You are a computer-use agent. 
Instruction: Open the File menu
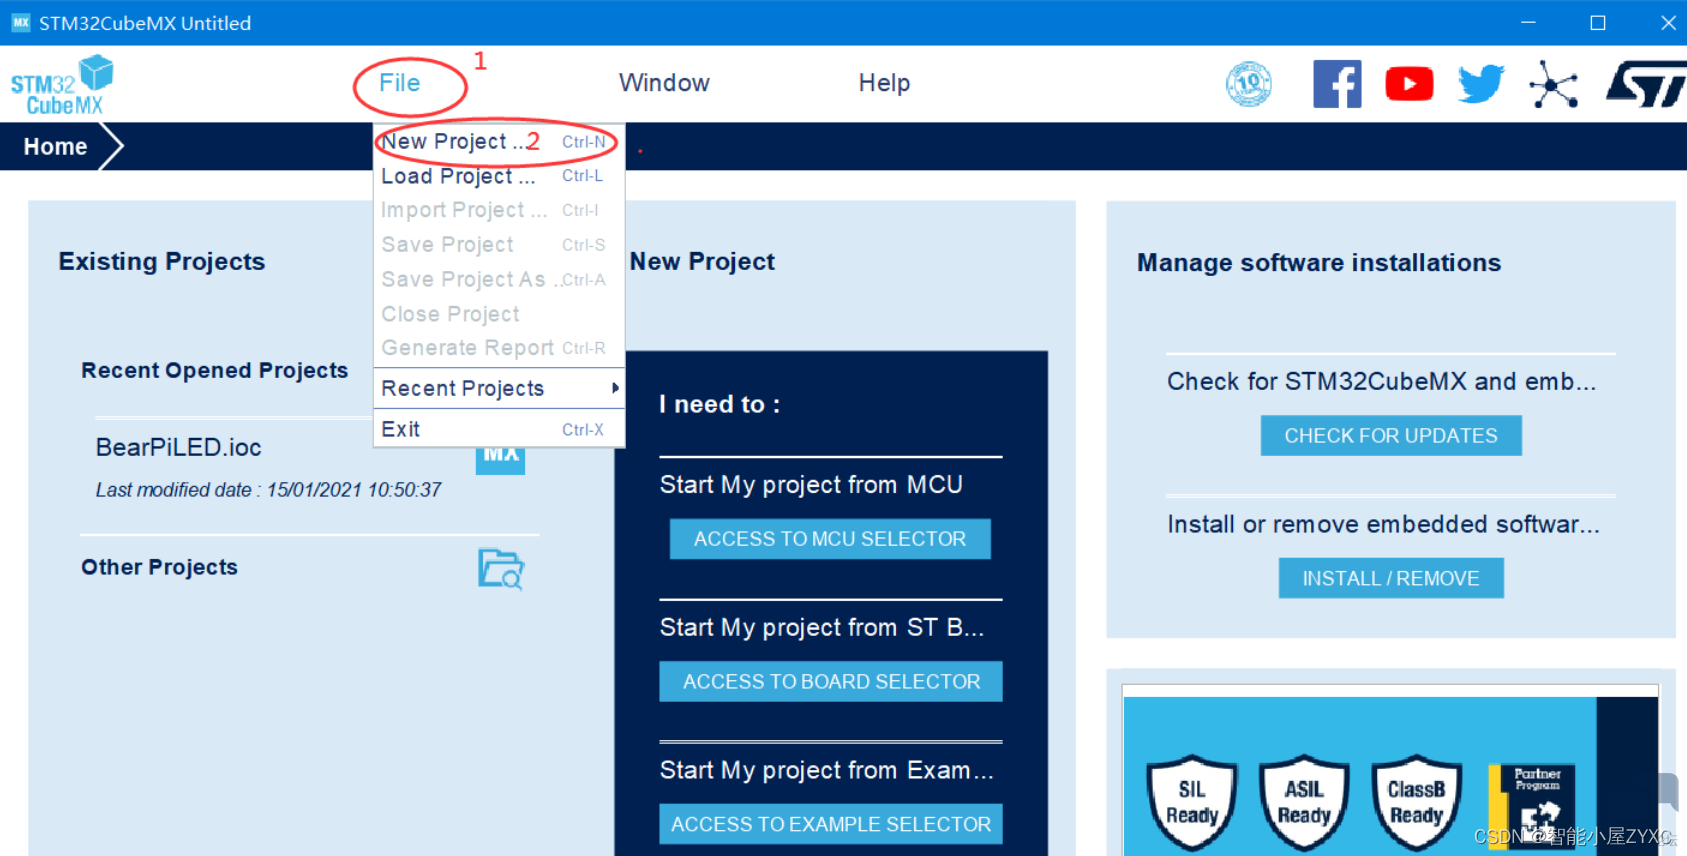[400, 83]
